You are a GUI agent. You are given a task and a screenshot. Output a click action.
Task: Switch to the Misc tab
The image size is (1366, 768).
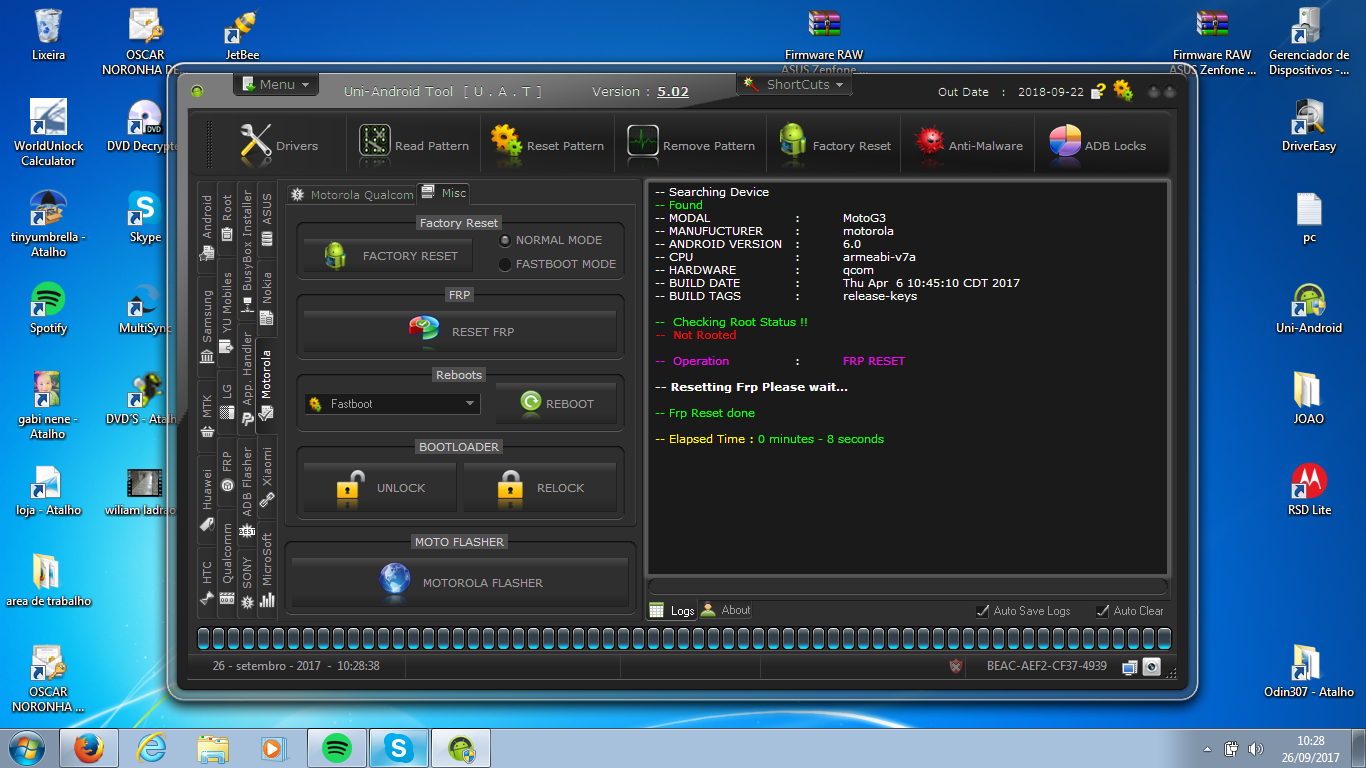pyautogui.click(x=442, y=193)
